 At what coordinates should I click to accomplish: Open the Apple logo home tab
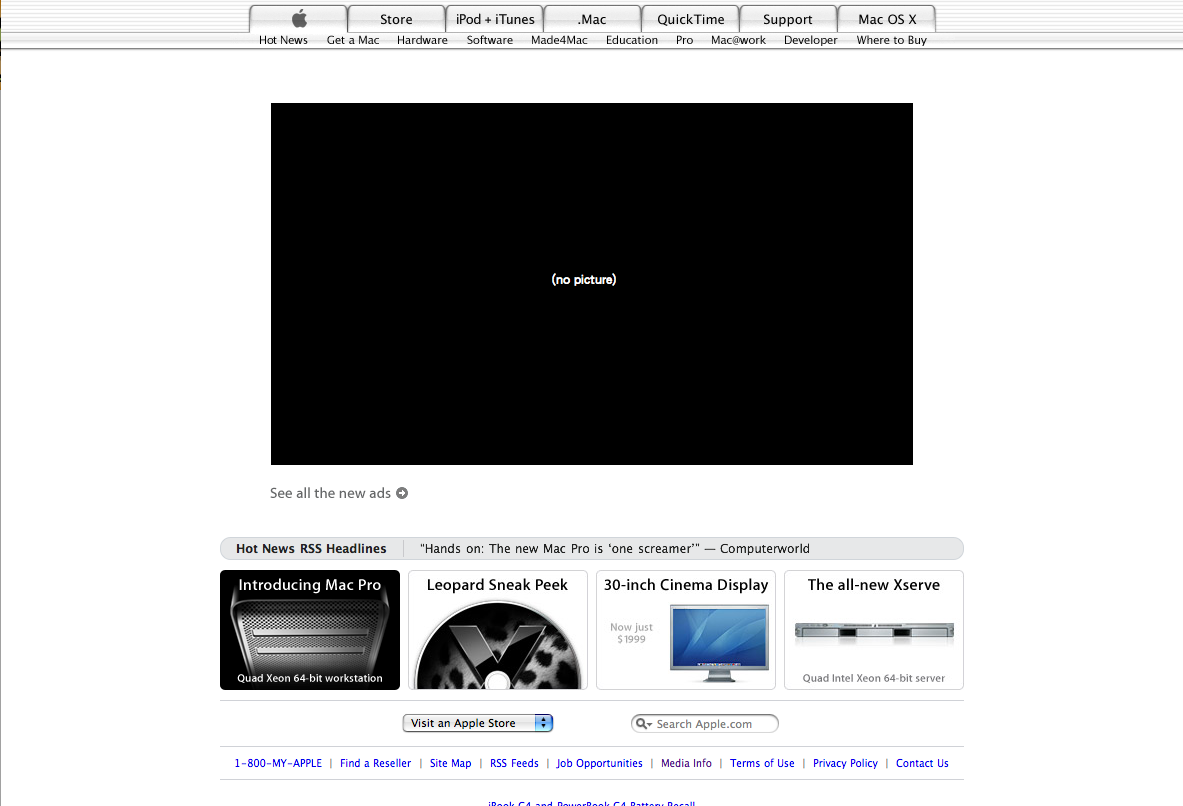[299, 19]
